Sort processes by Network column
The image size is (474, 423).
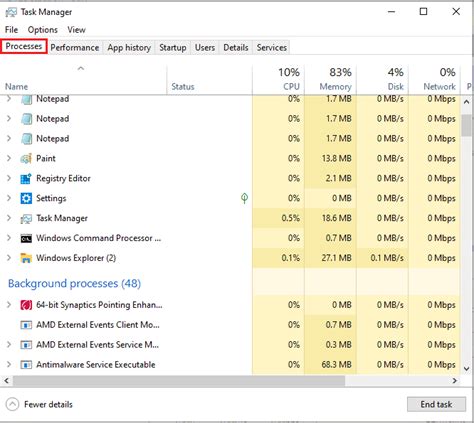click(x=434, y=79)
